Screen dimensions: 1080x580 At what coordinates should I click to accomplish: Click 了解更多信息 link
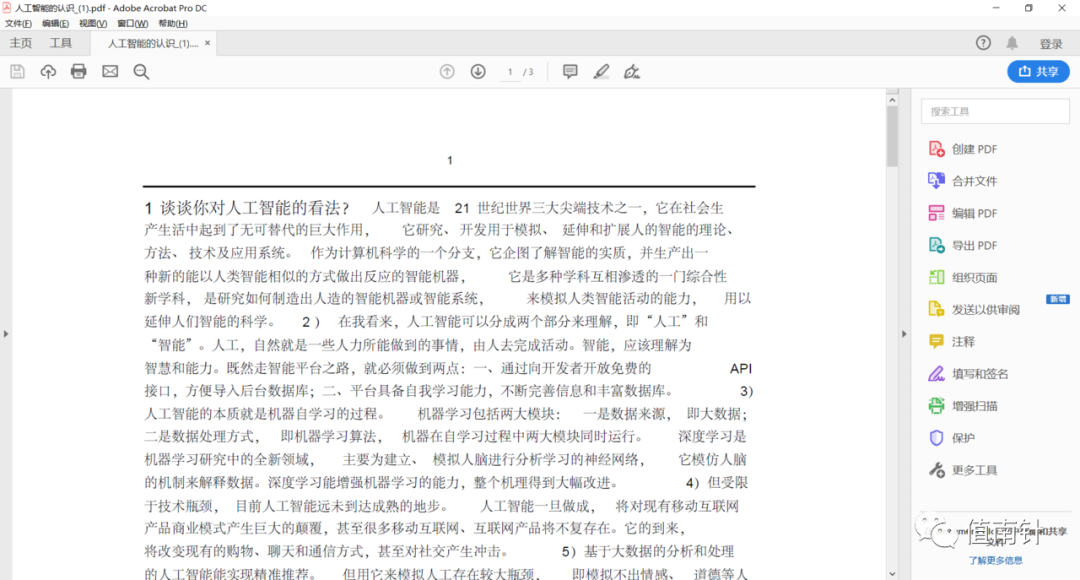[x=995, y=561]
